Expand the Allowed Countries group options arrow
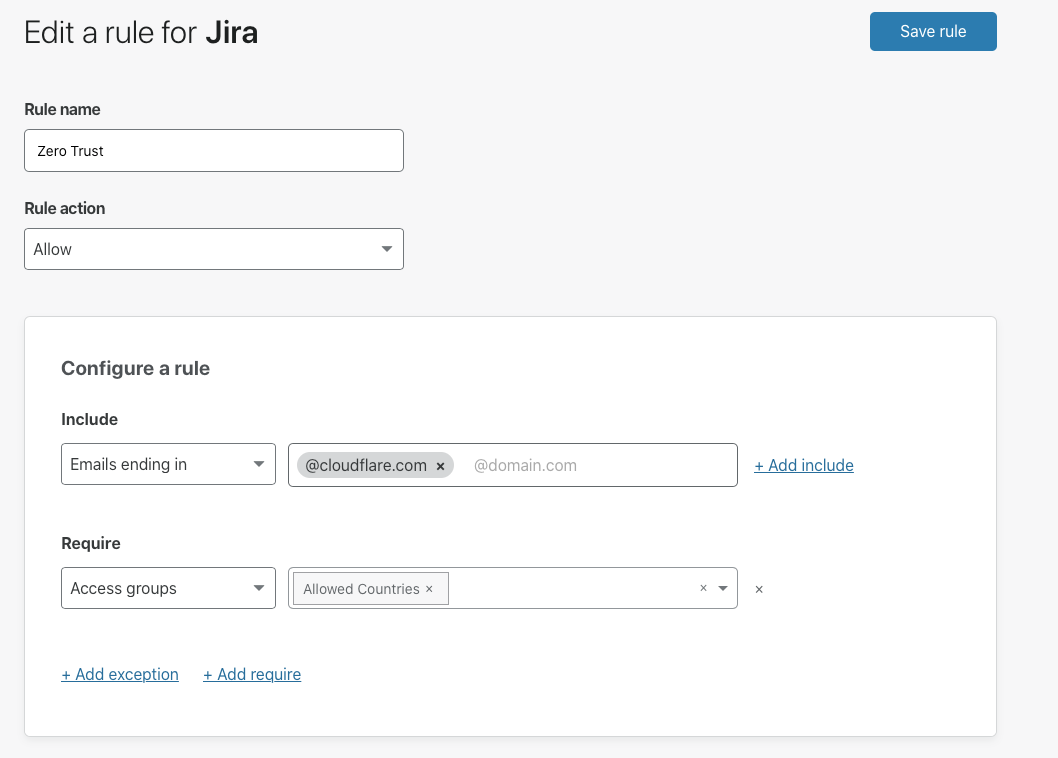Screen dimensions: 1058x758 click(x=723, y=588)
